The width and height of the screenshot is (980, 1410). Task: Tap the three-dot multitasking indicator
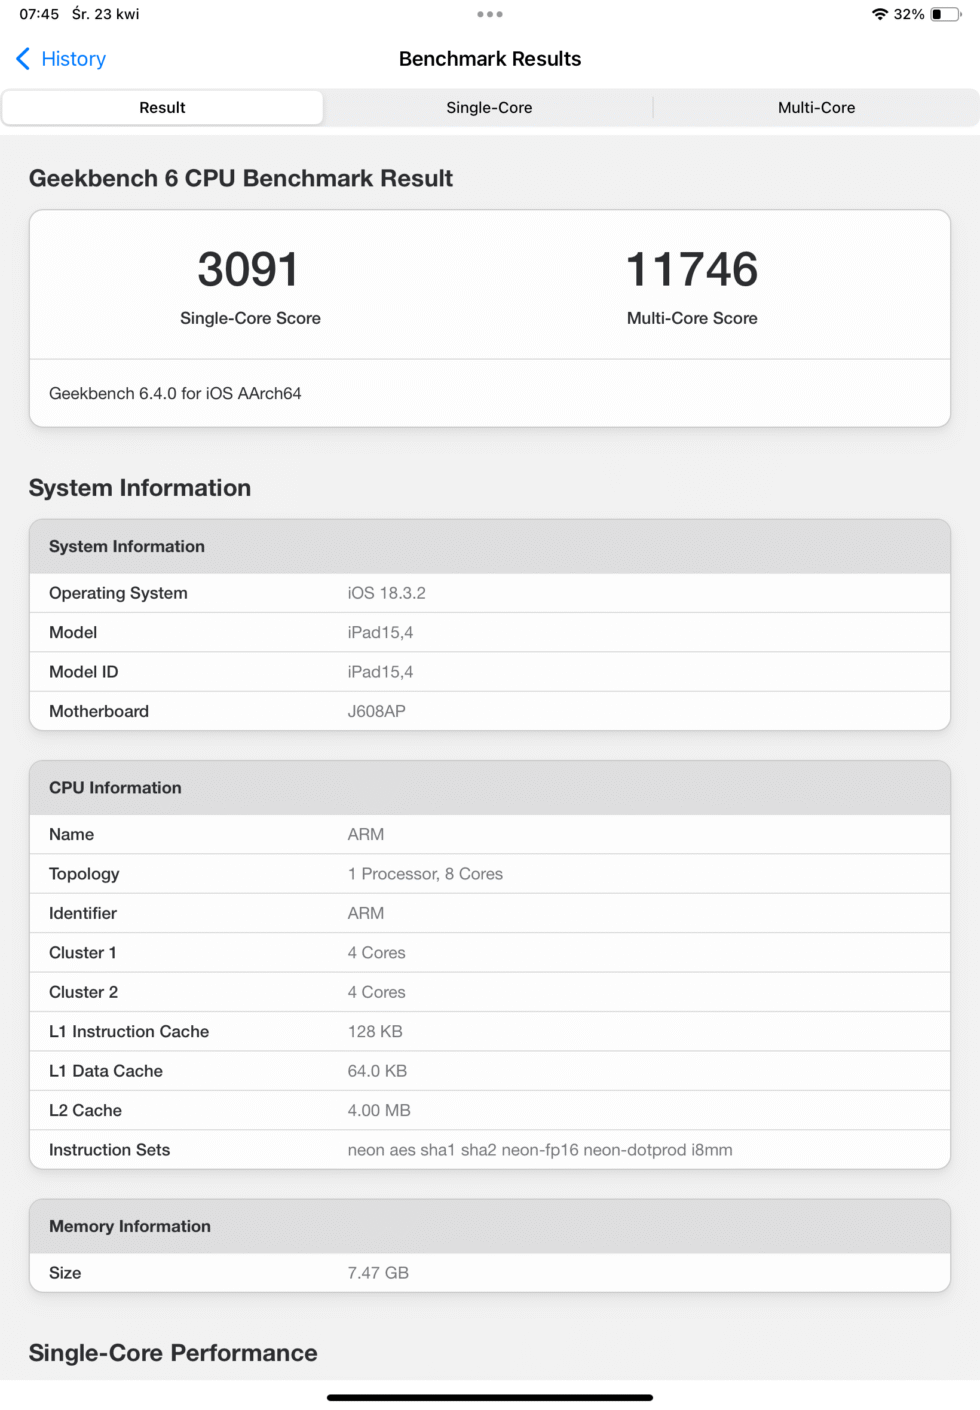pyautogui.click(x=489, y=14)
